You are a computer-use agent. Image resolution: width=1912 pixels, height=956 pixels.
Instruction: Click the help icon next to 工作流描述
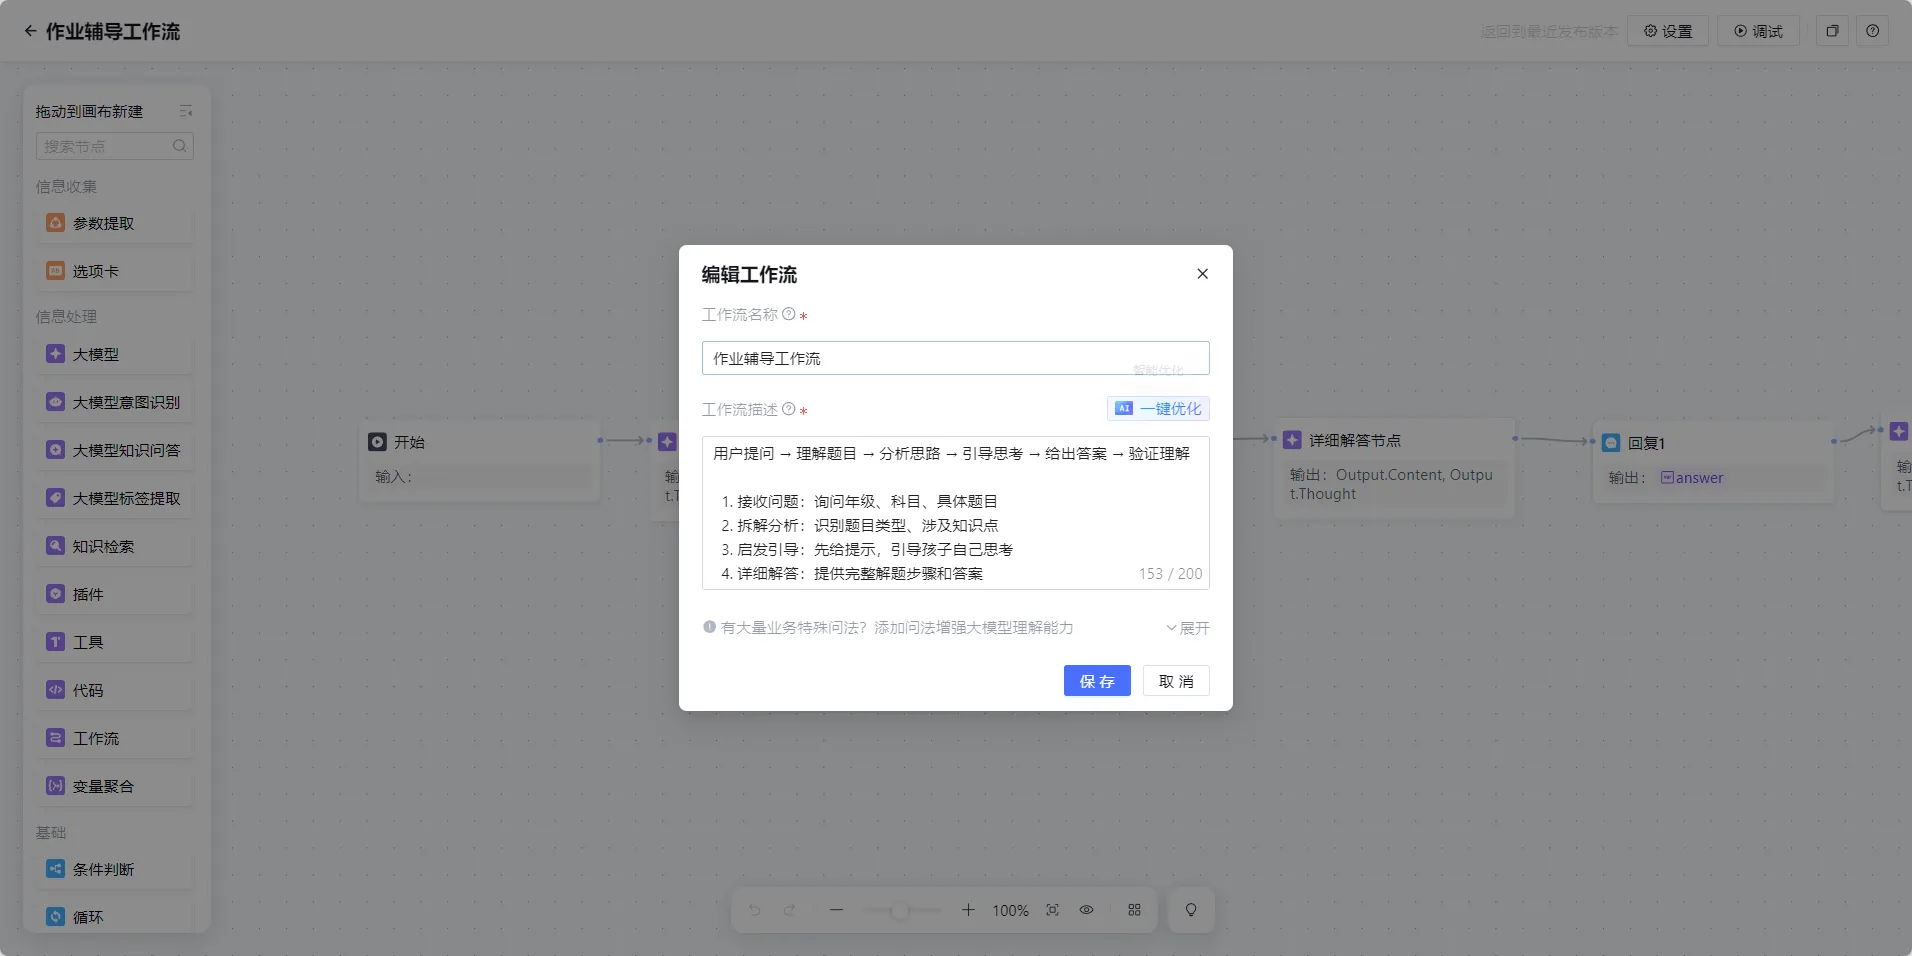[788, 409]
